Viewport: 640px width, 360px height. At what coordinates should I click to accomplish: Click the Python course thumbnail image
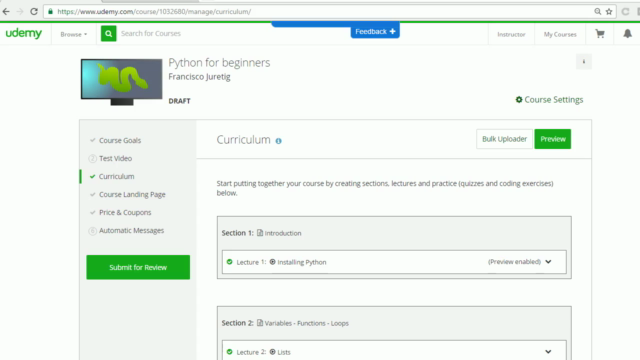coord(121,82)
